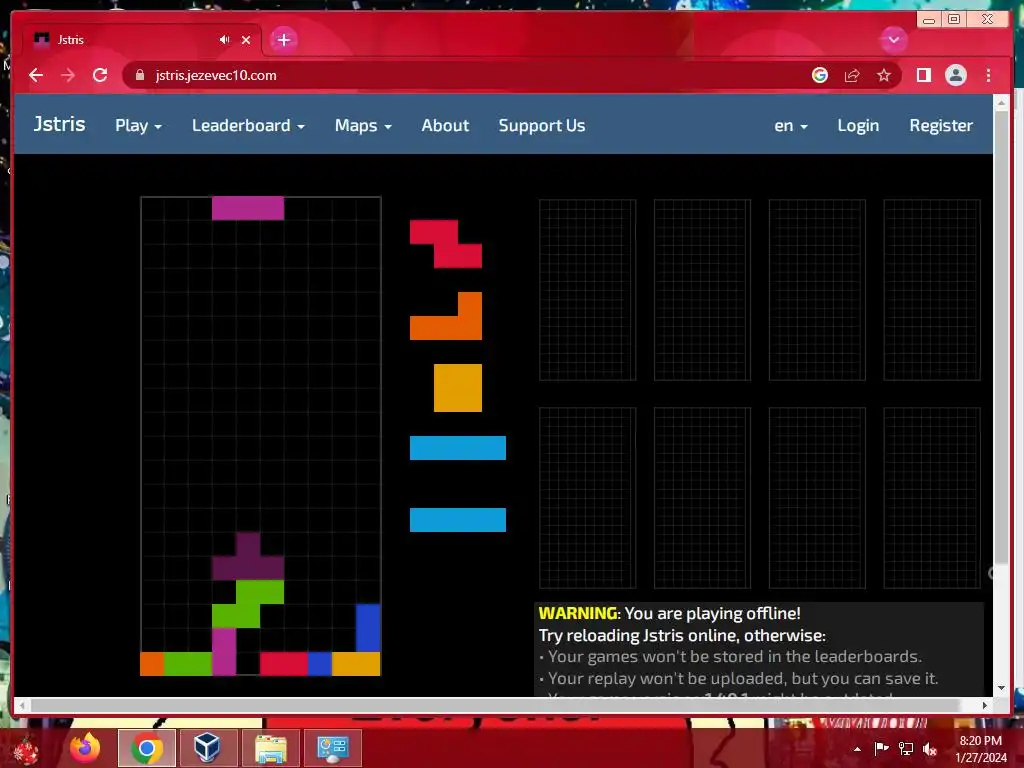This screenshot has width=1024, height=768.
Task: Reload the Jstris page
Action: [x=100, y=75]
